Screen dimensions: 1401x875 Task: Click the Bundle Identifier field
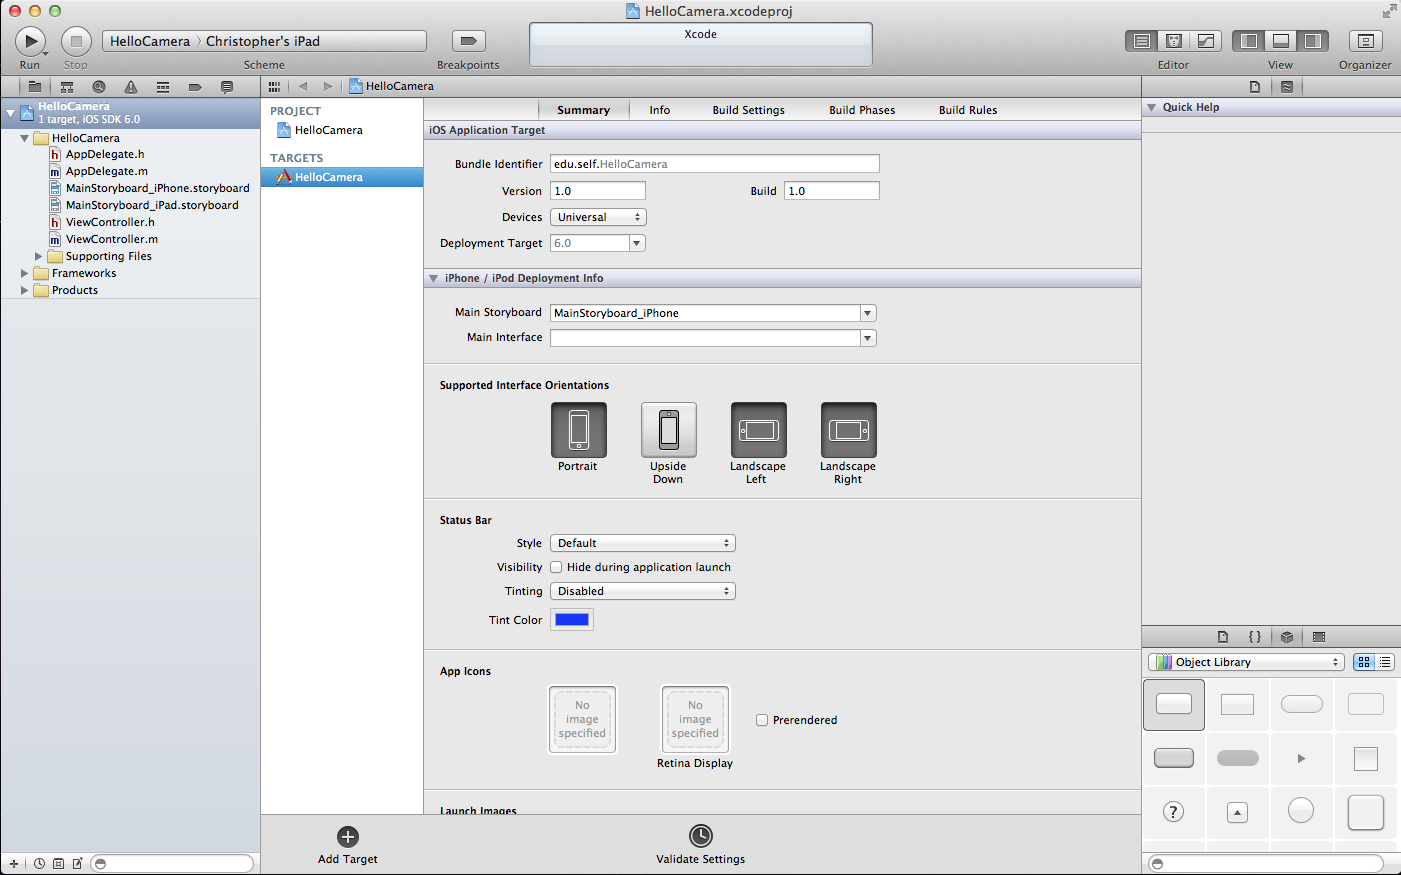pyautogui.click(x=715, y=164)
